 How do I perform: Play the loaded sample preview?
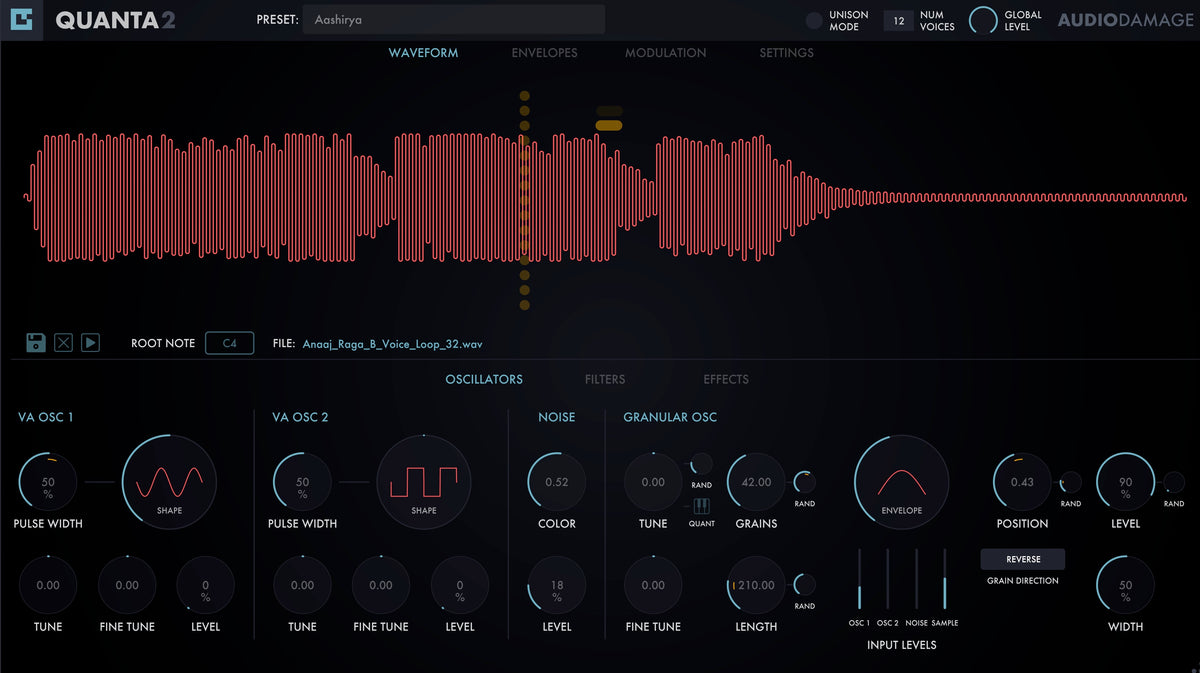(90, 343)
